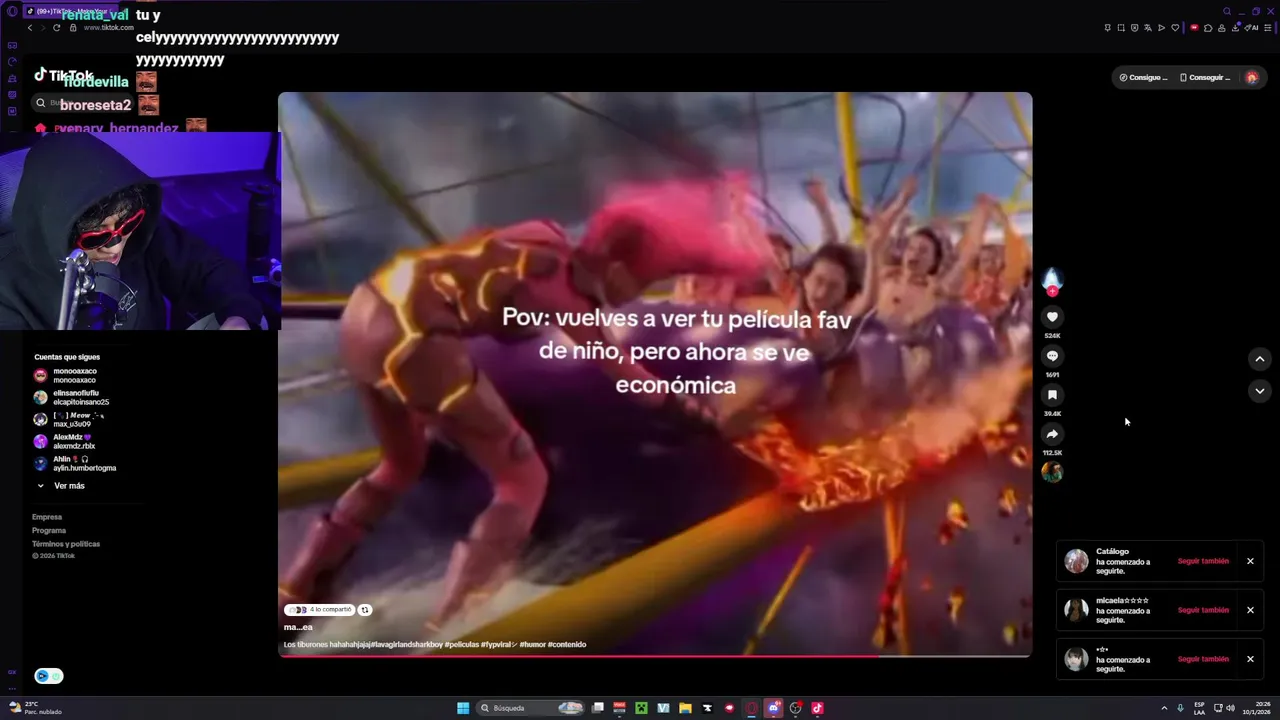Screen dimensions: 1280x720
Task: Click the video progress bar
Action: 655,657
